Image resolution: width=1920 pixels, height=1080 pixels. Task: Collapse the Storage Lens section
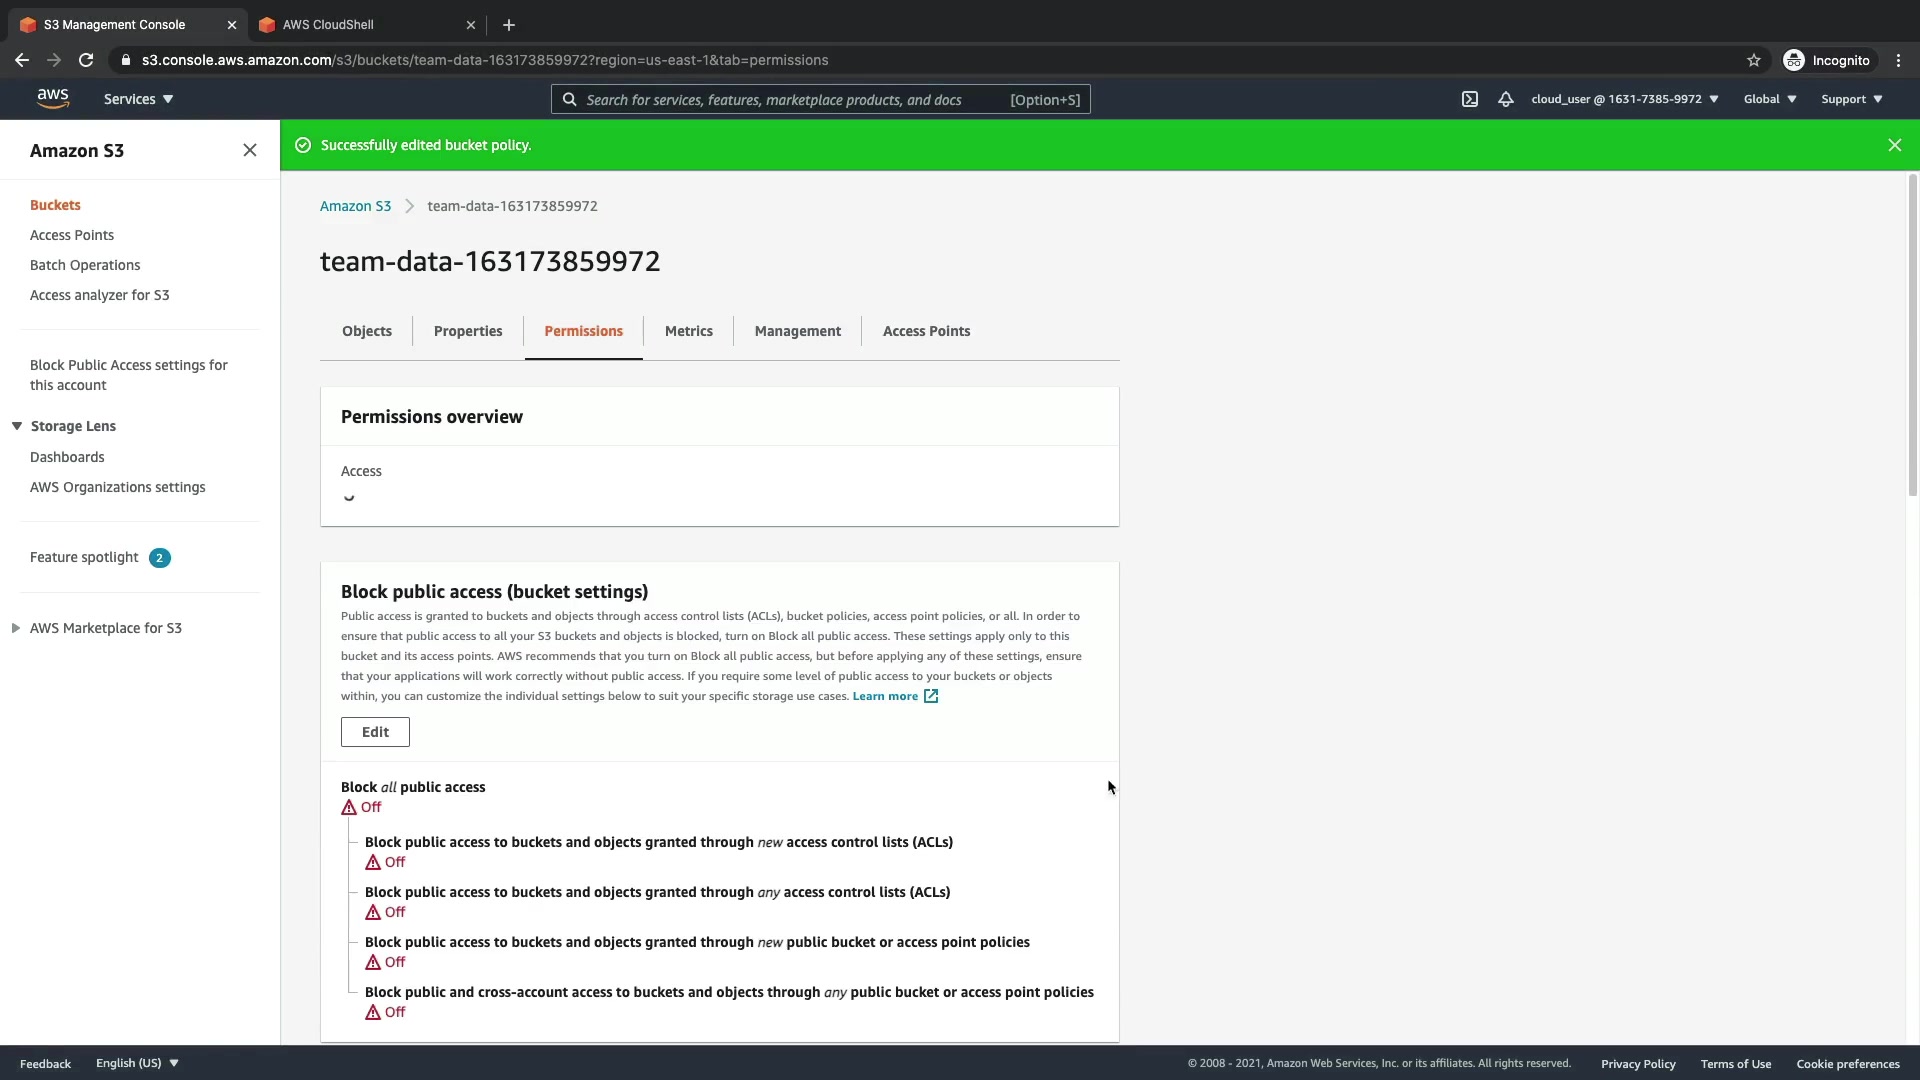[x=17, y=426]
